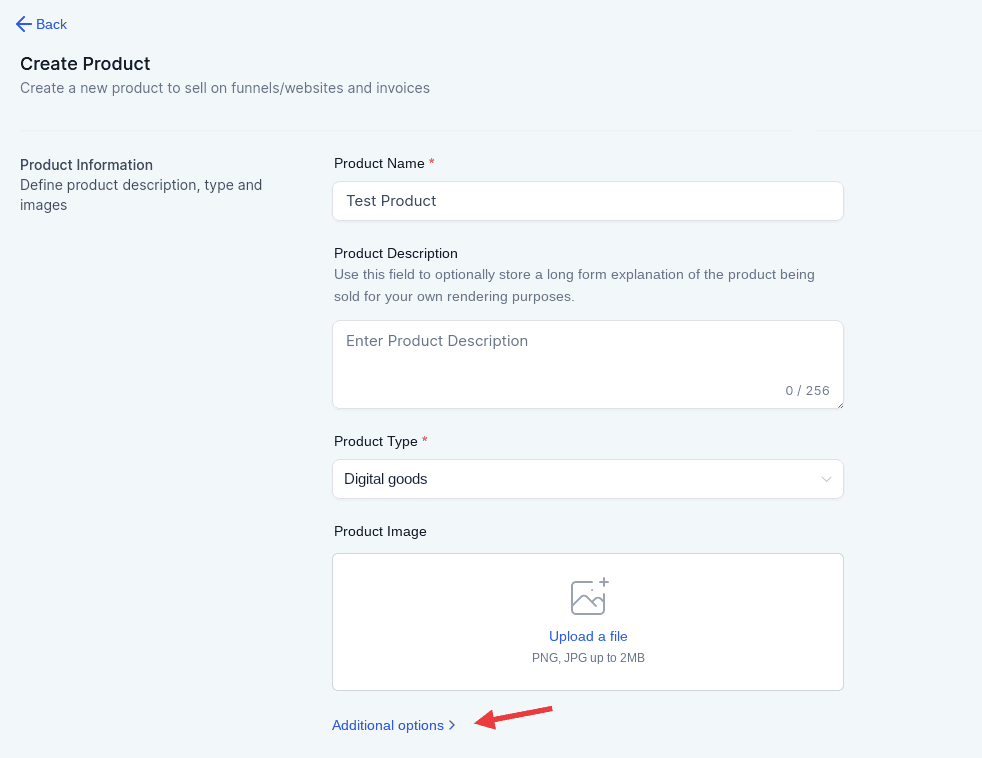Click the blue back arrow icon
This screenshot has height=758, width=982.
point(24,24)
